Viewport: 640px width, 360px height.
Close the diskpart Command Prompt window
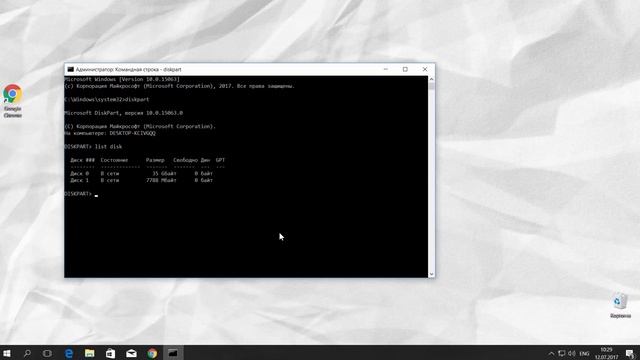tap(425, 69)
